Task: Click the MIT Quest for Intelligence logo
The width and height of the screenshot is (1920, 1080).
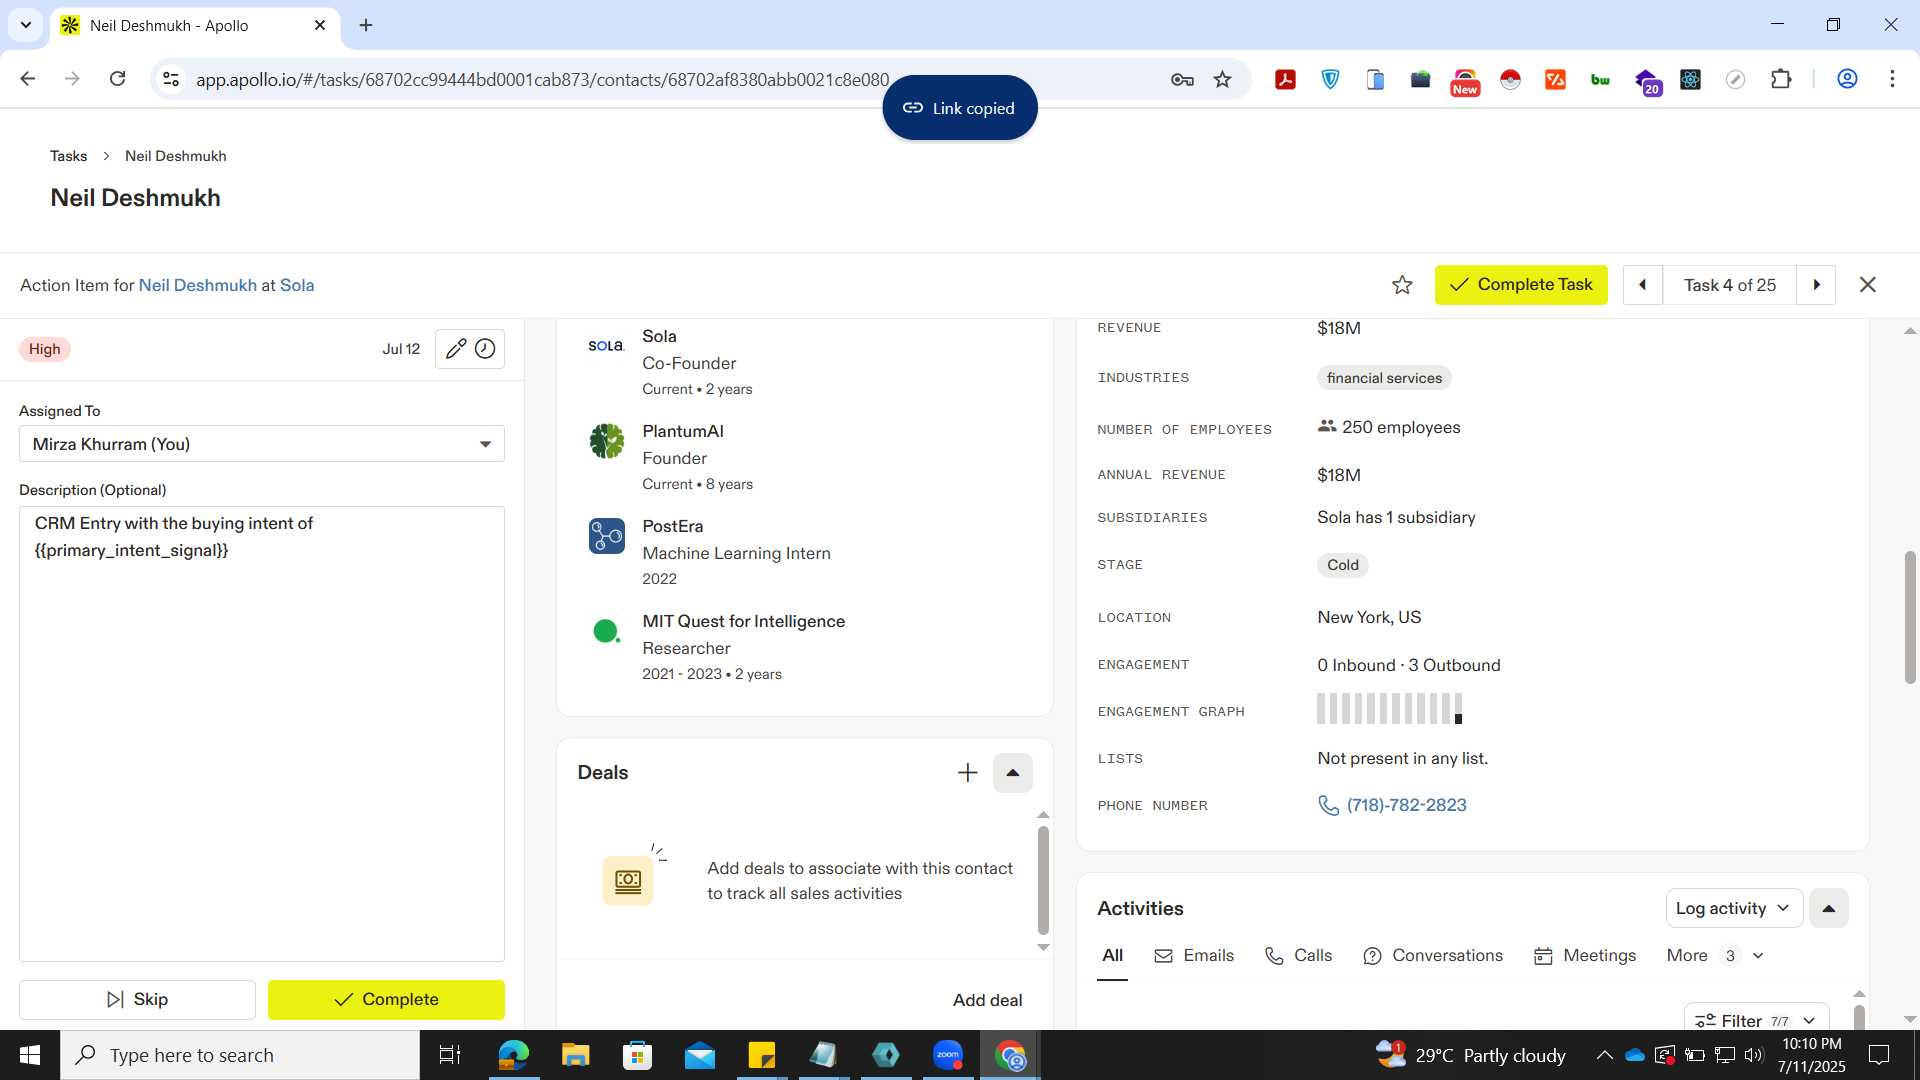Action: coord(606,631)
